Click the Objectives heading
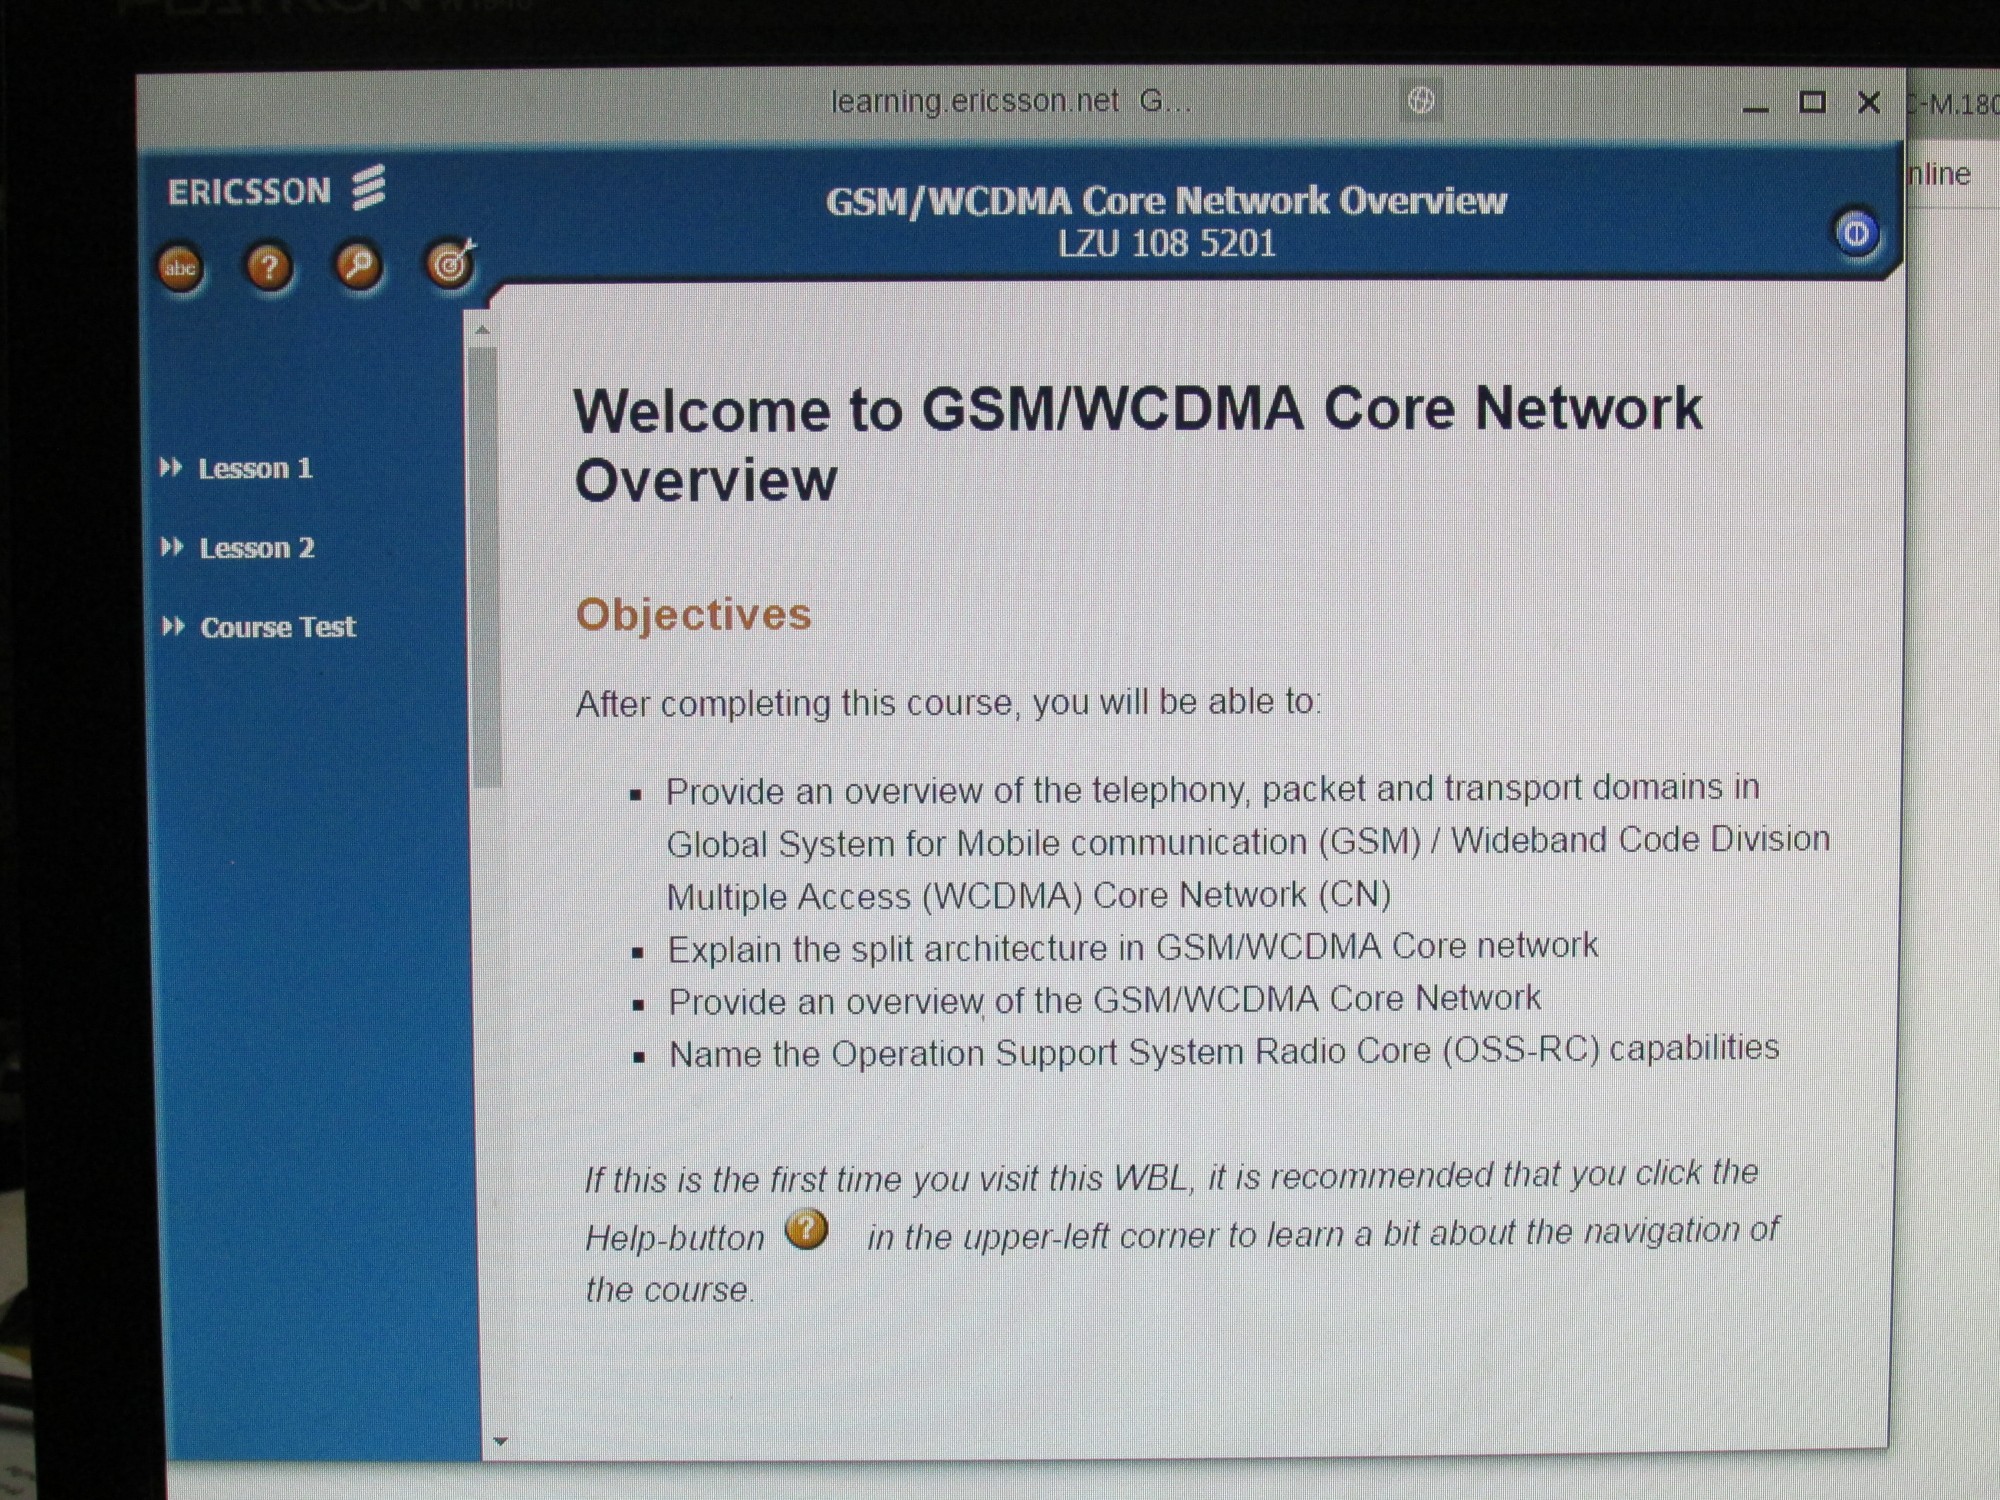This screenshot has width=2000, height=1500. [x=693, y=614]
